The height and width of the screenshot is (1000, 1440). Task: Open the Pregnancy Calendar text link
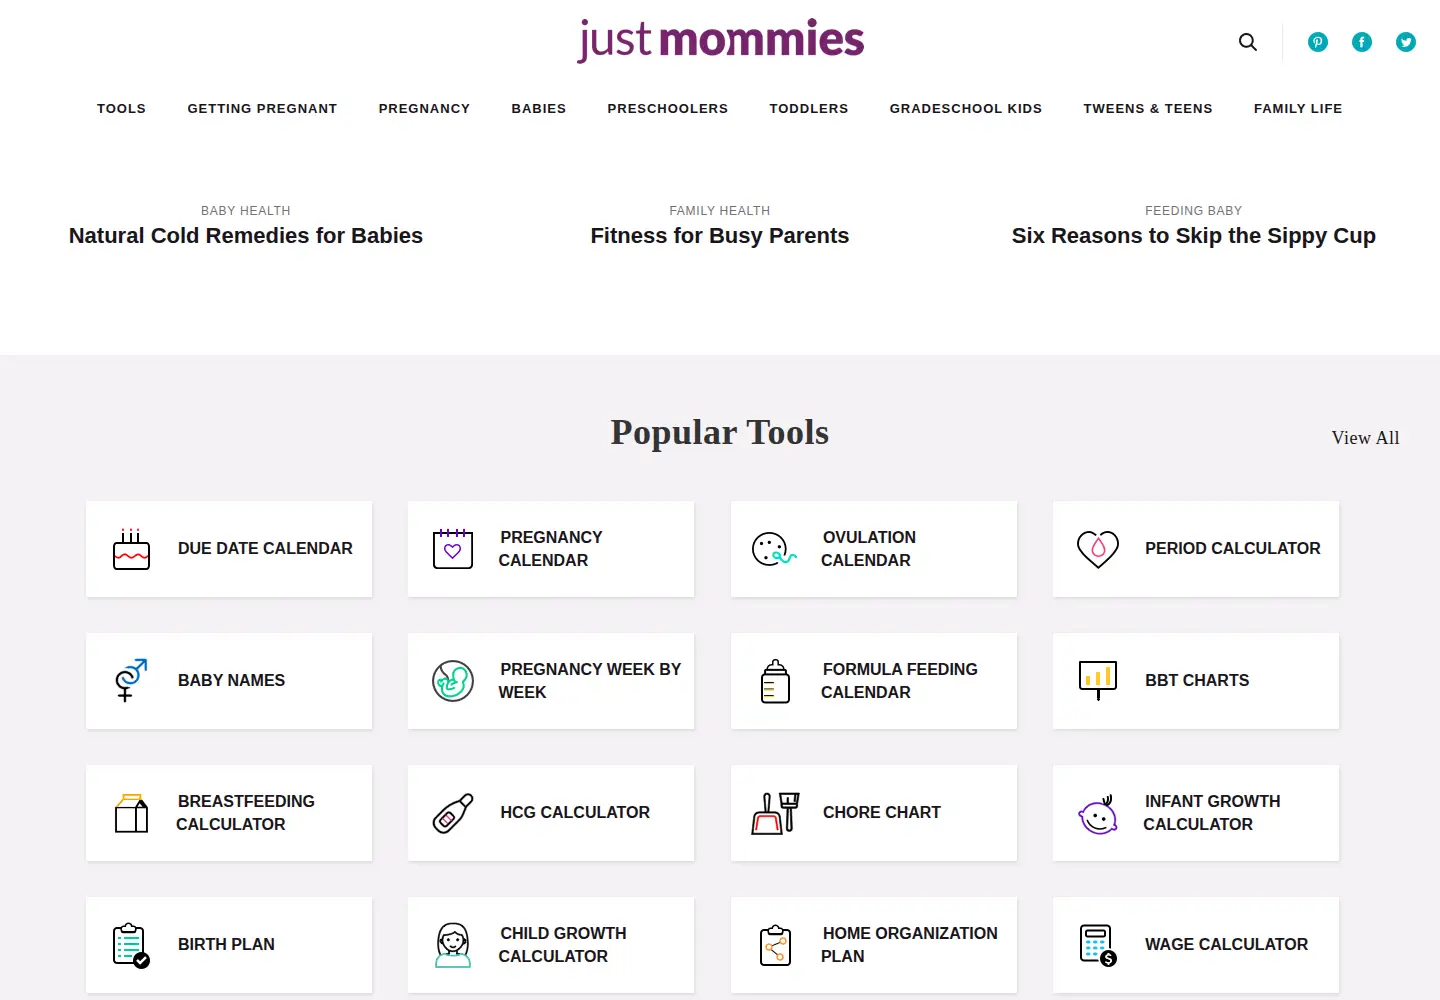click(x=551, y=549)
